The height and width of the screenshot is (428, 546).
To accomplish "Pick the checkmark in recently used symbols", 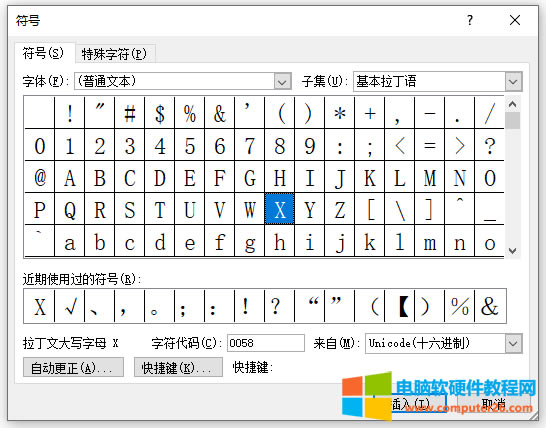I will [x=70, y=306].
